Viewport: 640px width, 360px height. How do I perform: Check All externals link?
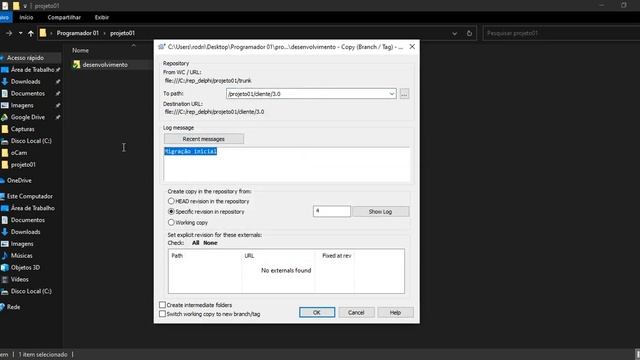pos(196,243)
